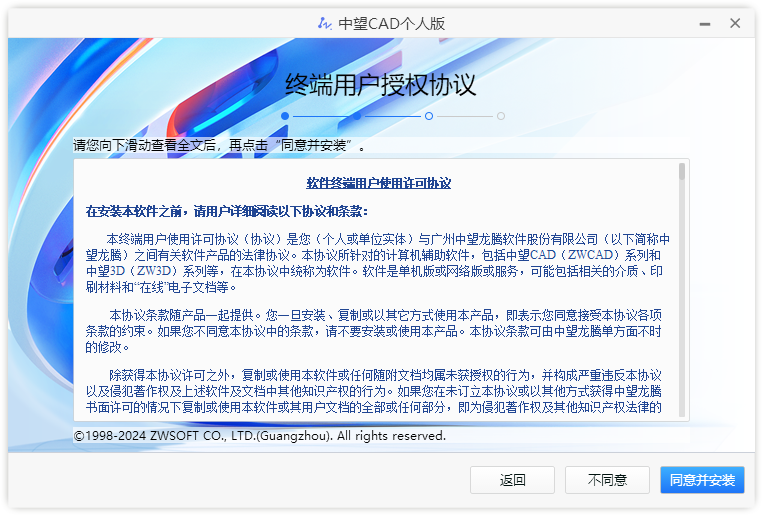
Task: Click the bold line 在安装本软件之前
Action: coord(227,211)
